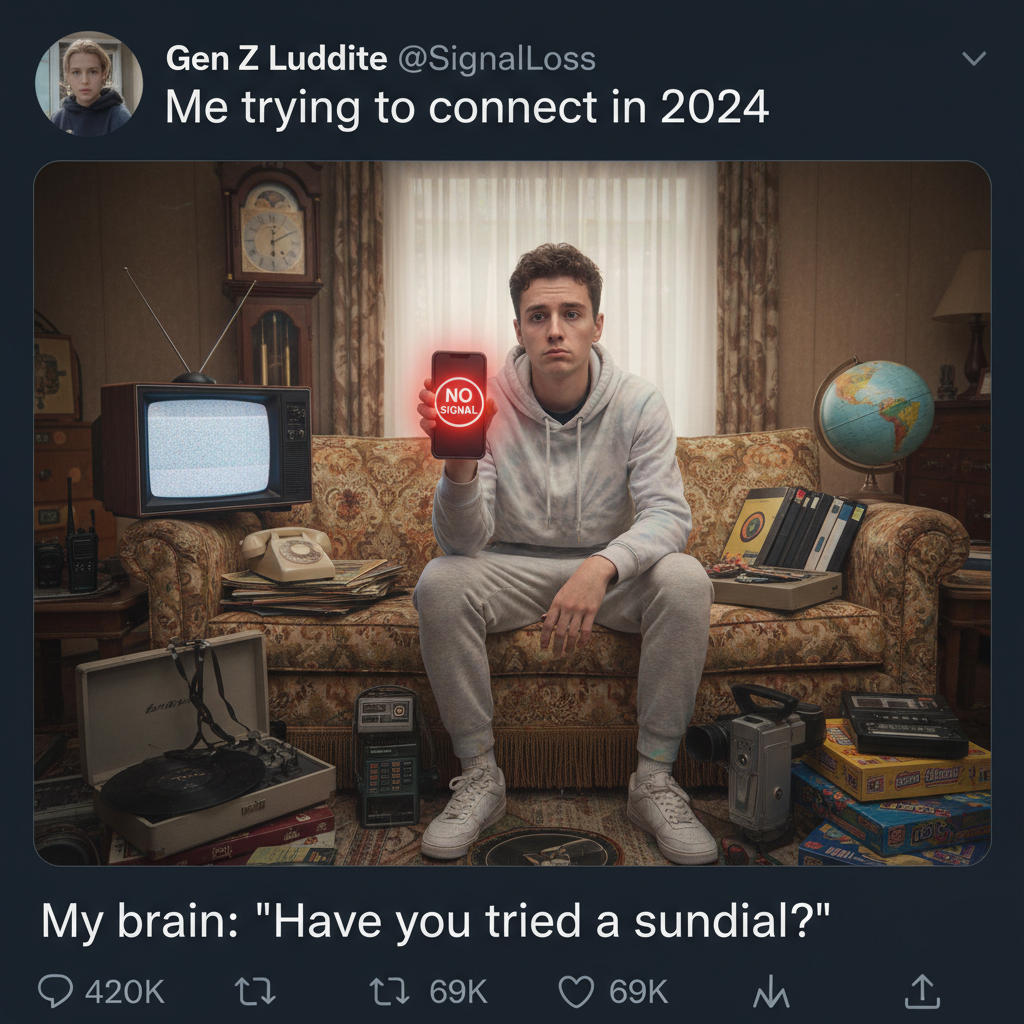Click the static TV screen in photo

[208, 448]
